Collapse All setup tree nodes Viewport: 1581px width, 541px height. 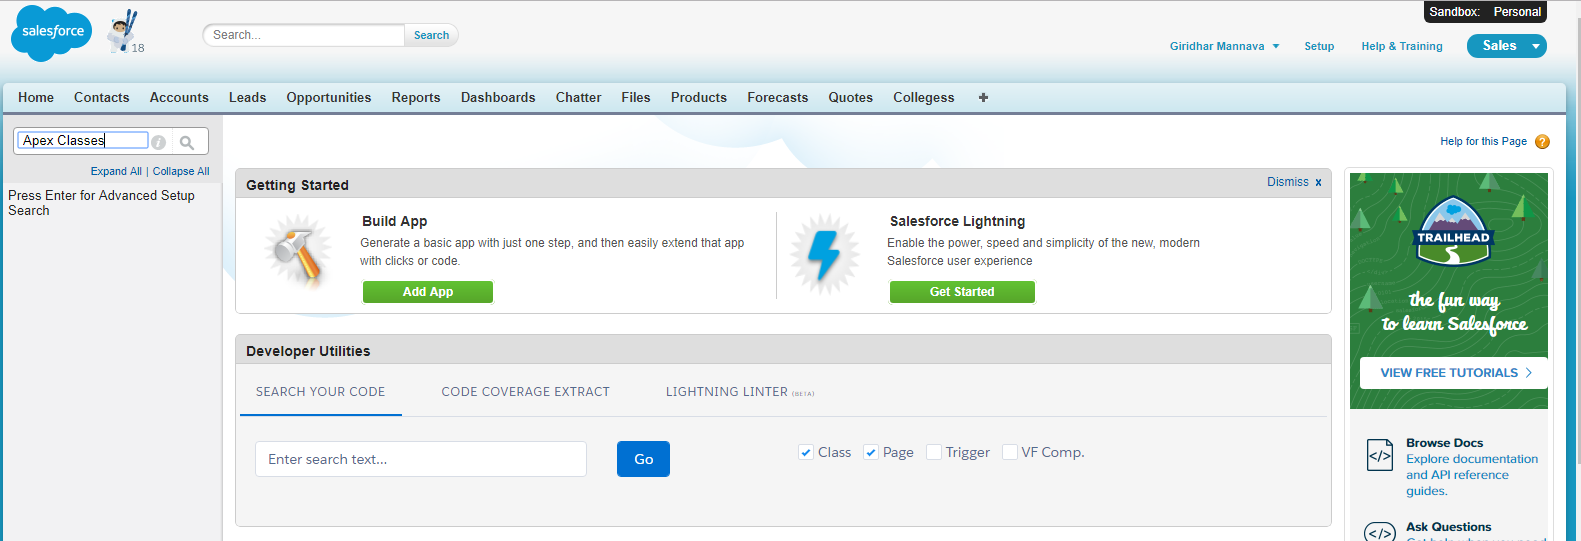(181, 171)
